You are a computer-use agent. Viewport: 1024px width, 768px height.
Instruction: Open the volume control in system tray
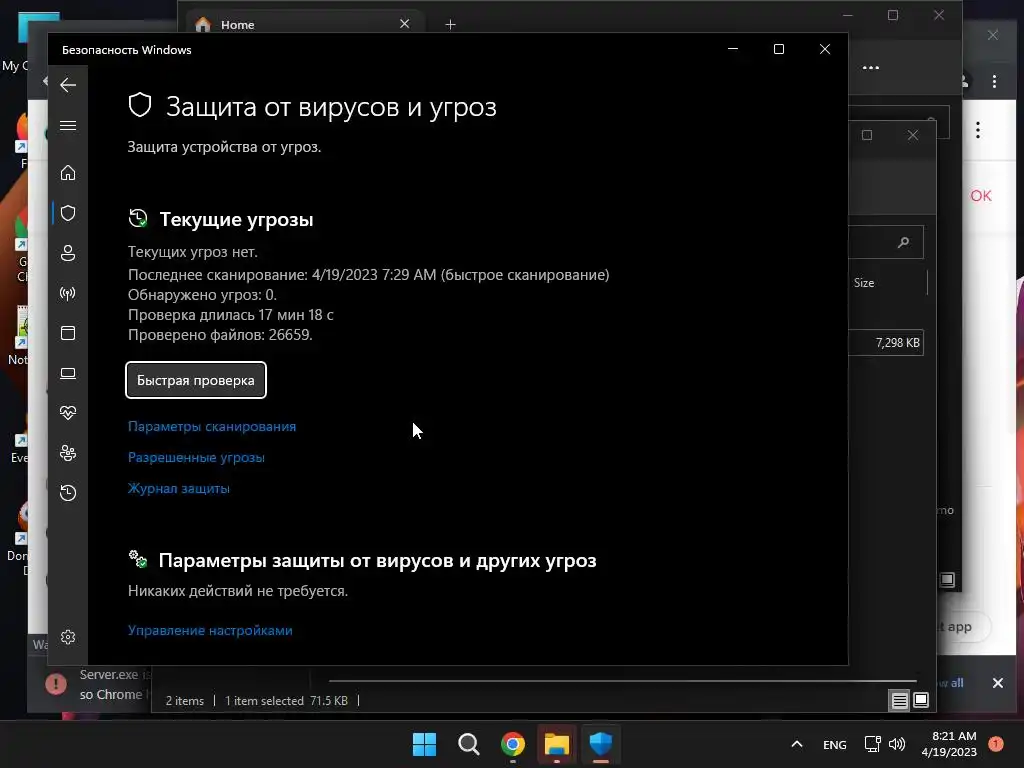(x=897, y=744)
